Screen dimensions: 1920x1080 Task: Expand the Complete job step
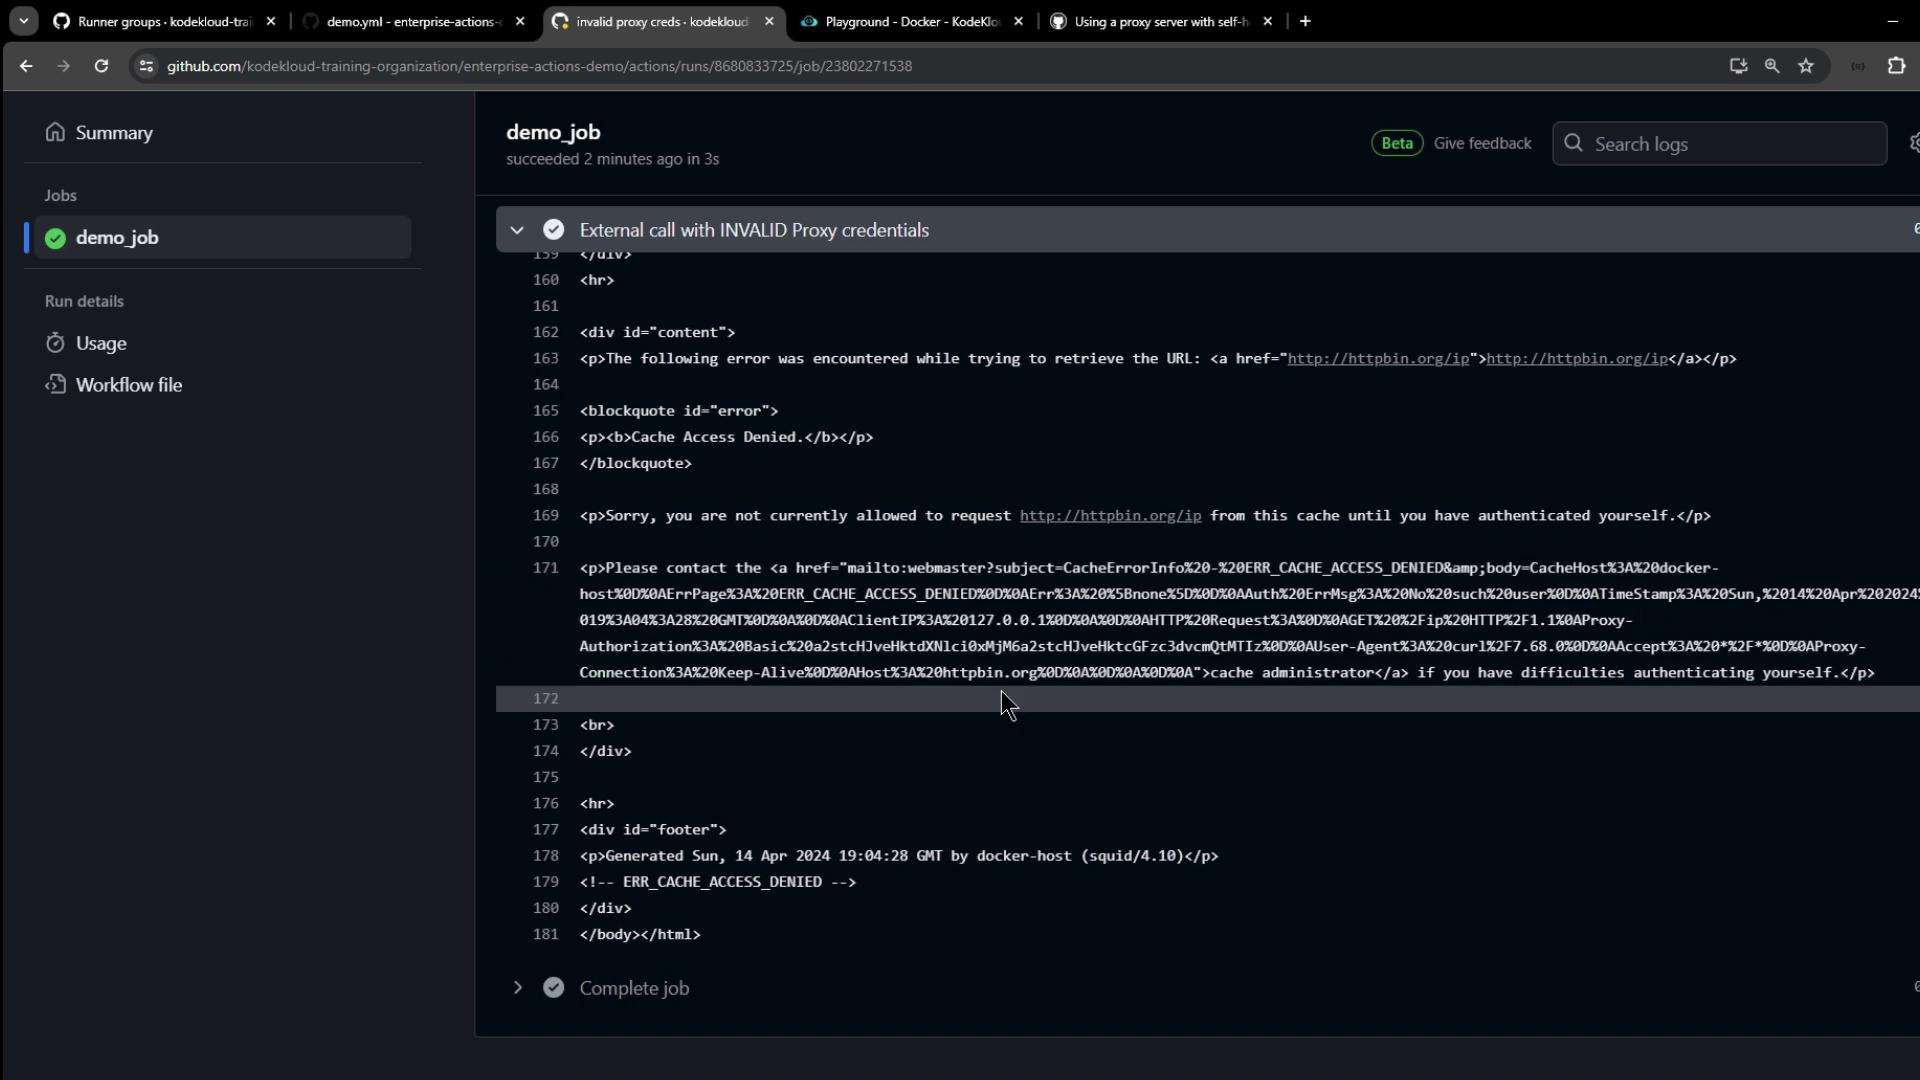click(517, 988)
